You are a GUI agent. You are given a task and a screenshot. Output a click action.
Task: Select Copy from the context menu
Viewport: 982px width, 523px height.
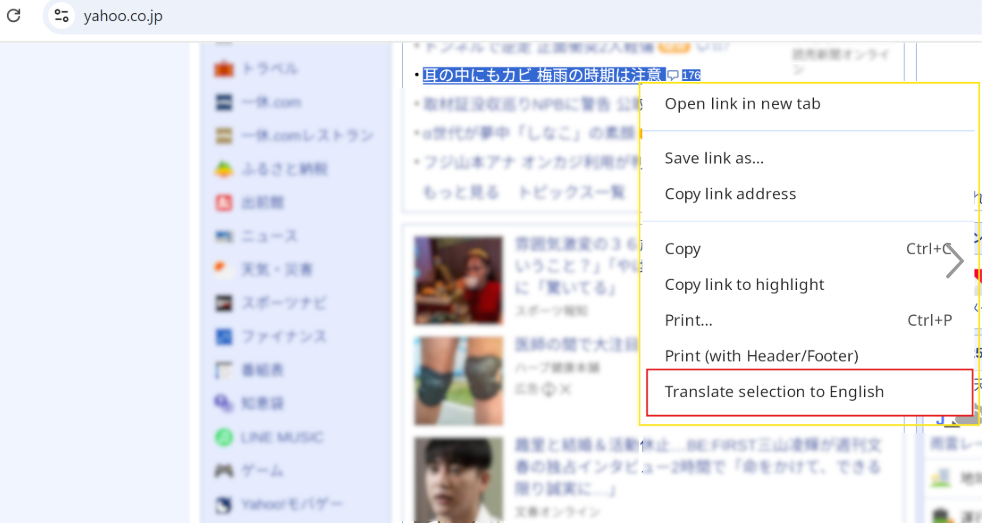[x=683, y=249]
